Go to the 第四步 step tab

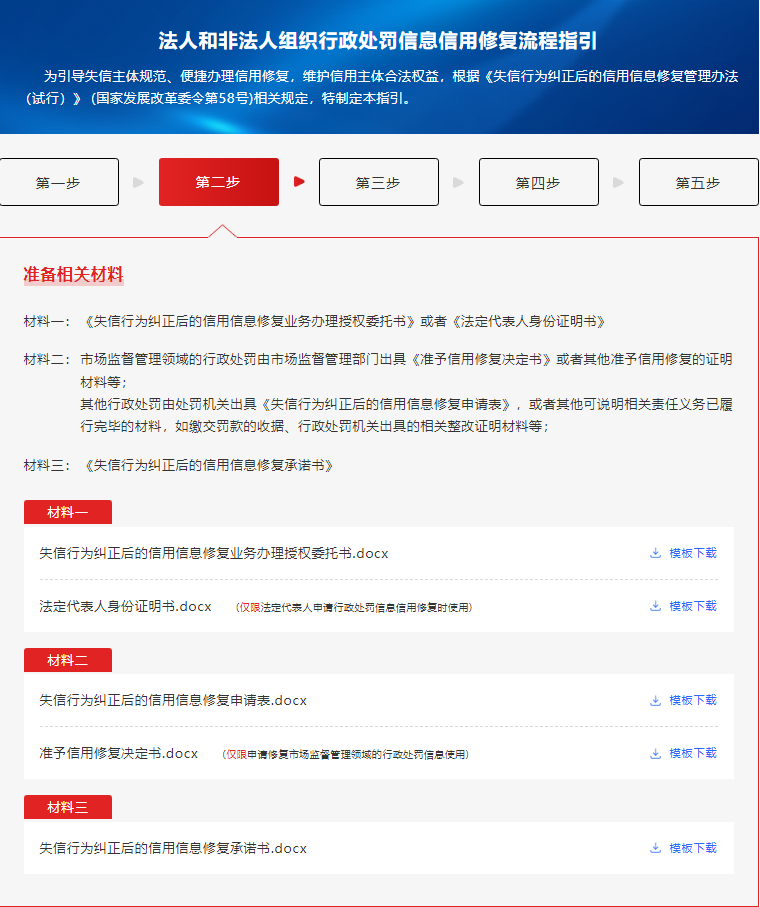tap(538, 182)
